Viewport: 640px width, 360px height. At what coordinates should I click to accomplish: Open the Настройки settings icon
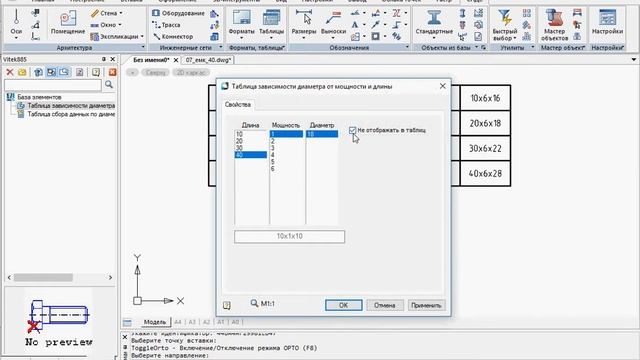(607, 18)
